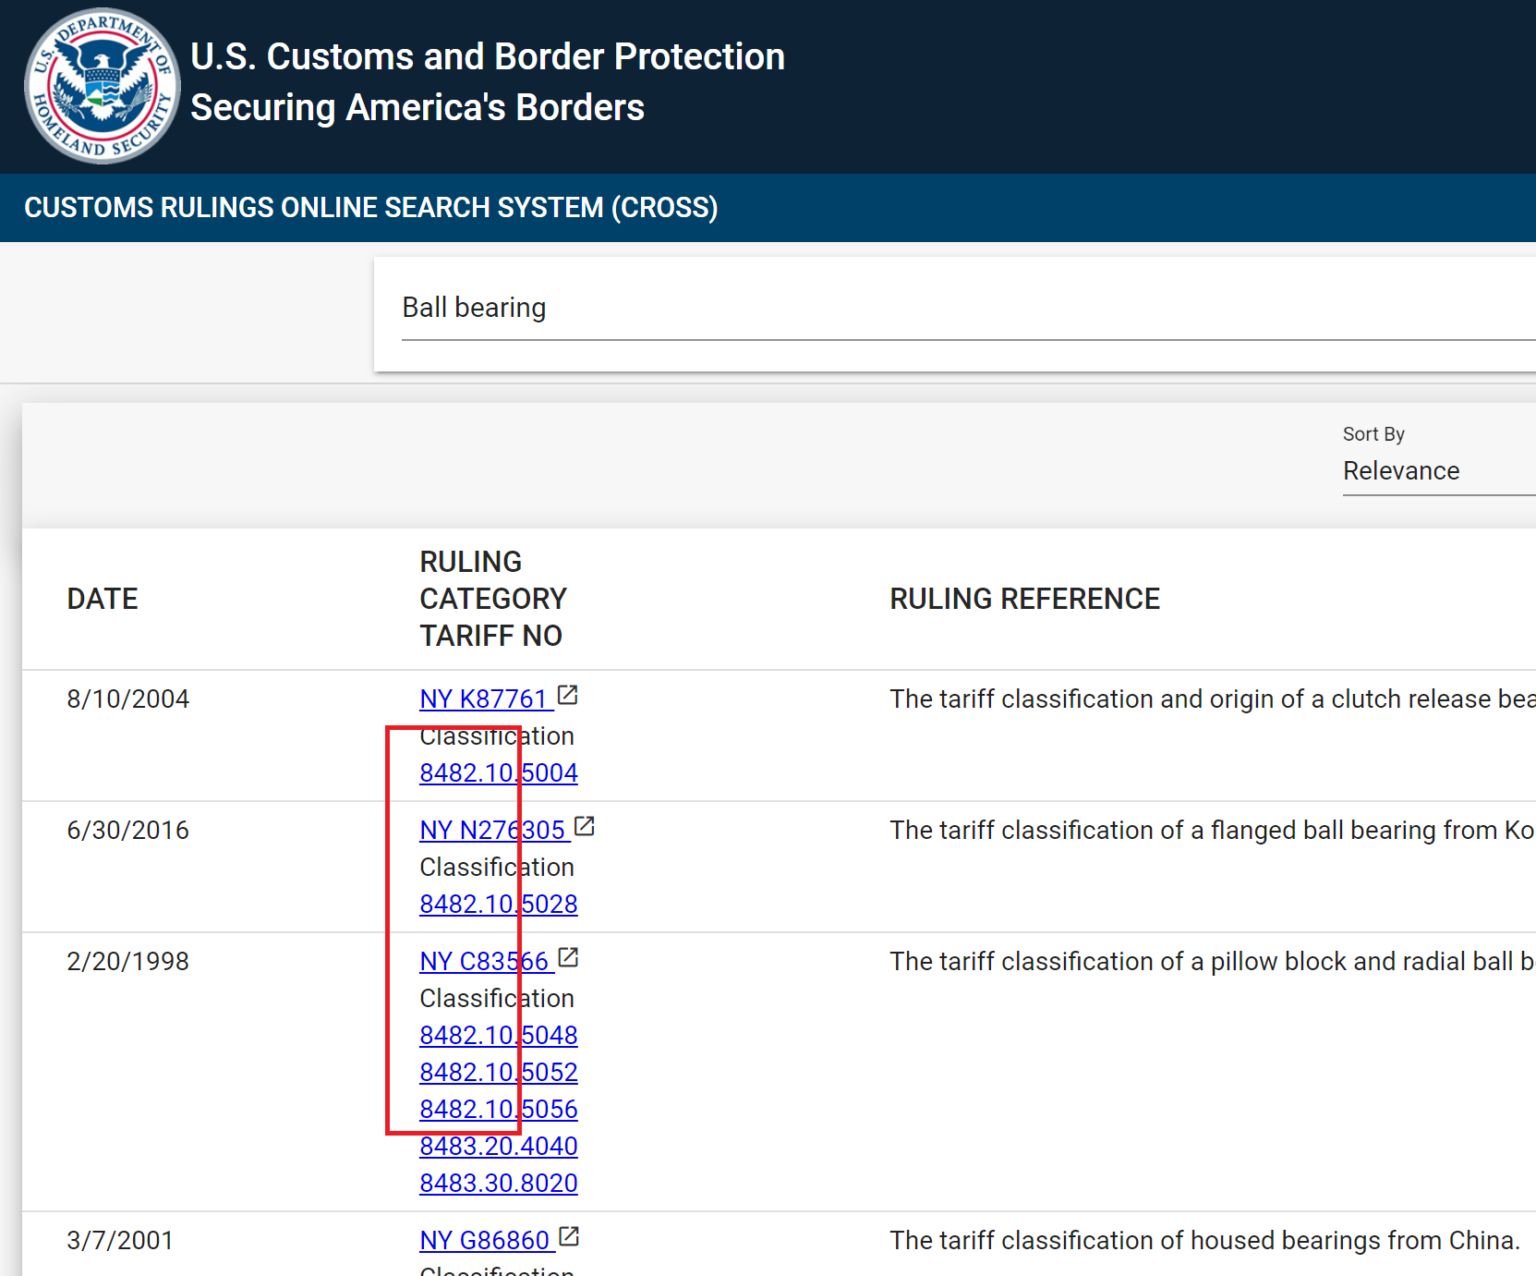The height and width of the screenshot is (1276, 1536).
Task: Open tariff number 8482.10.5004
Action: [498, 772]
